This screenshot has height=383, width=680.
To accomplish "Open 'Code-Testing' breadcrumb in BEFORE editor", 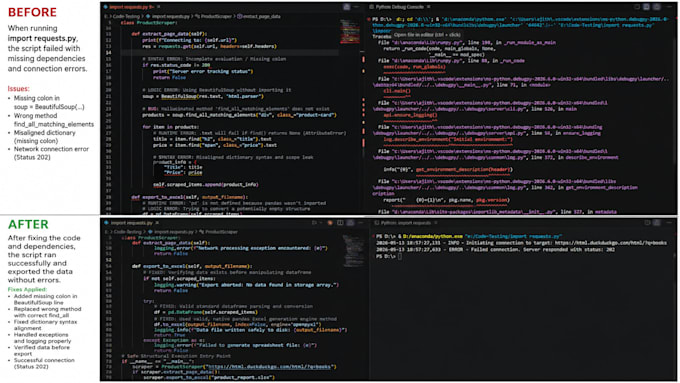I will click(126, 16).
